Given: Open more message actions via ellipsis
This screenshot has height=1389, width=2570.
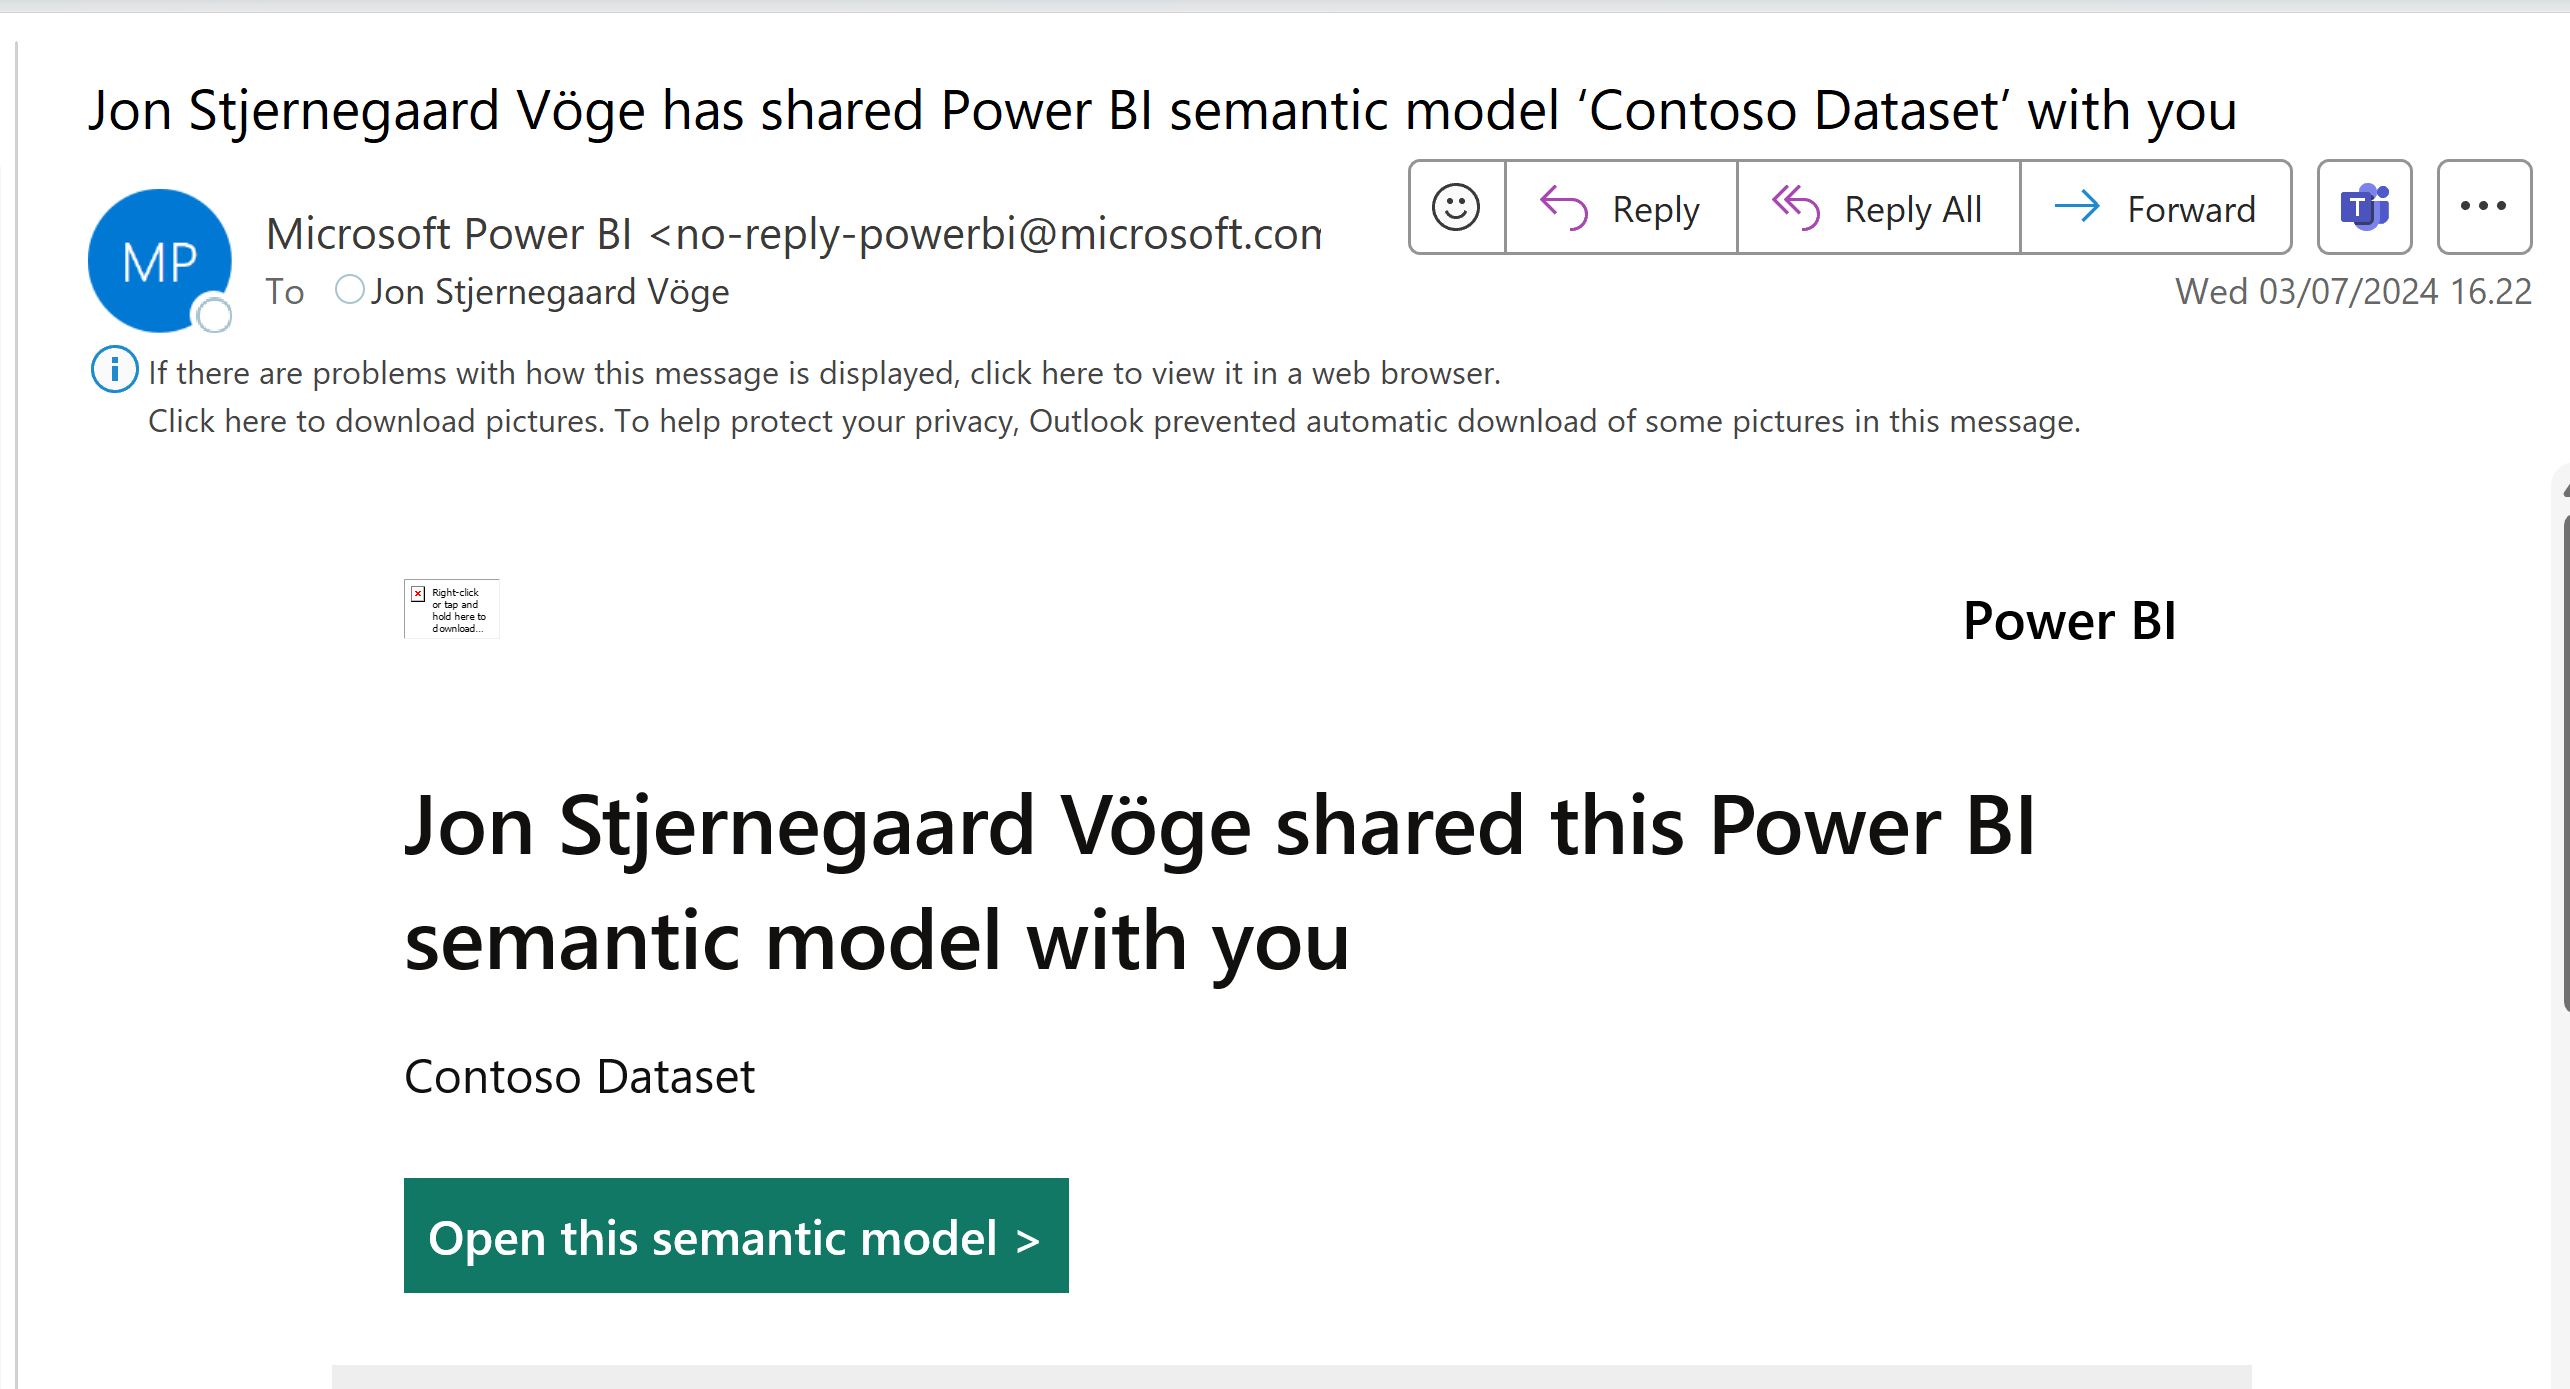Looking at the screenshot, I should [2484, 207].
